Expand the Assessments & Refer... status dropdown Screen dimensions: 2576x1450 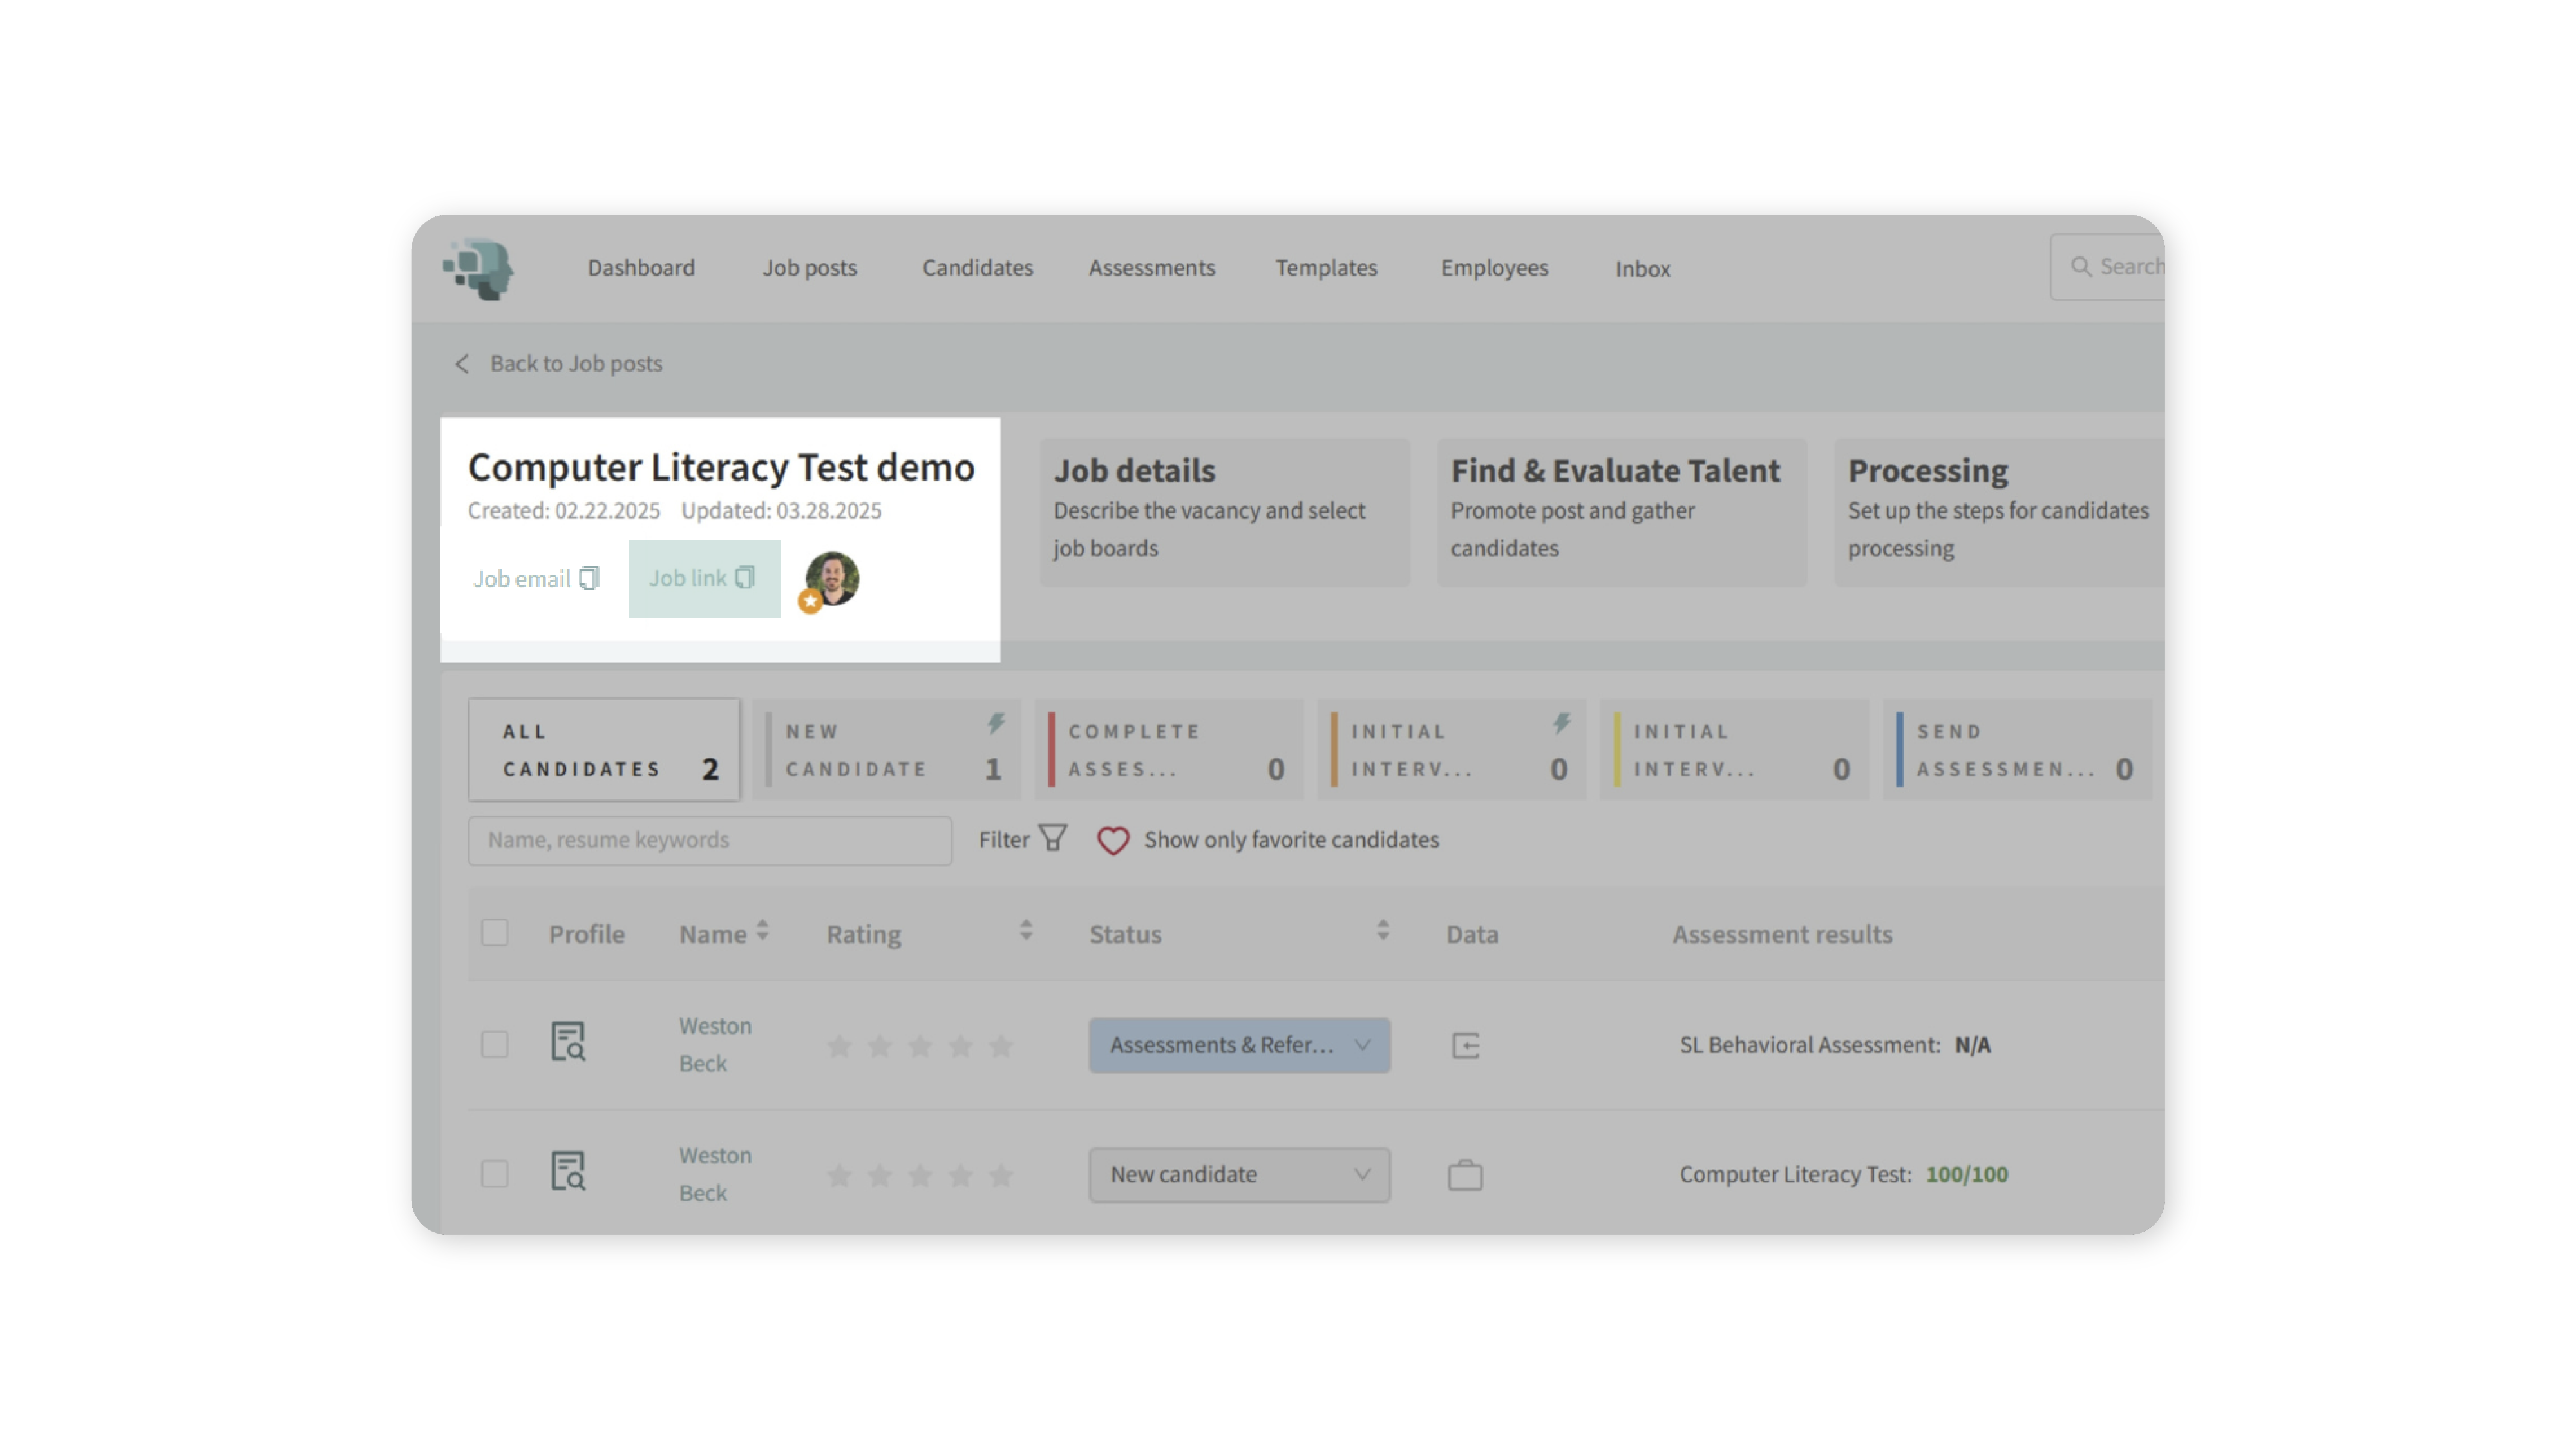coord(1238,1045)
